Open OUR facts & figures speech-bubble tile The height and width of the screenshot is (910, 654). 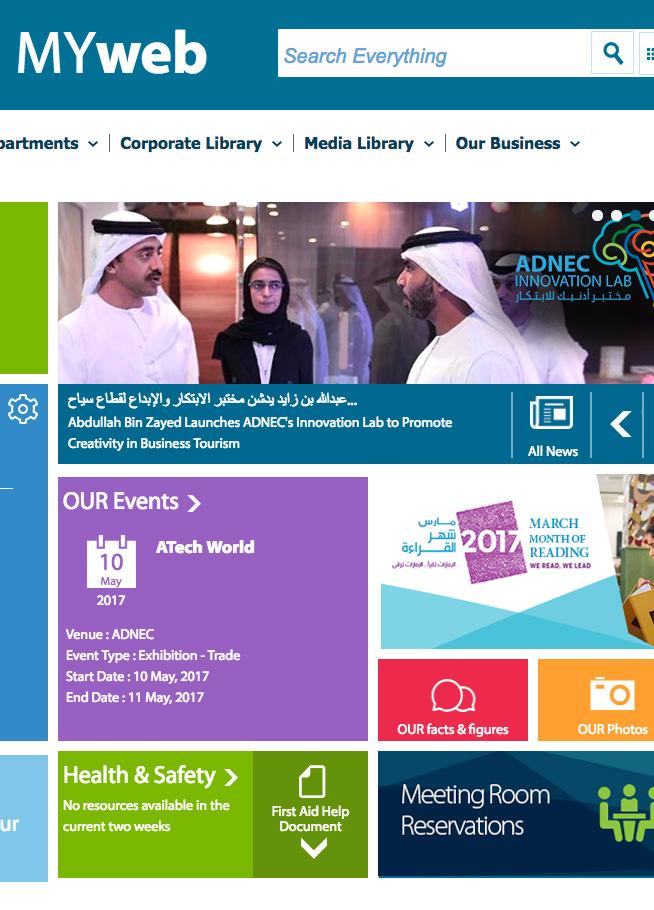click(453, 700)
